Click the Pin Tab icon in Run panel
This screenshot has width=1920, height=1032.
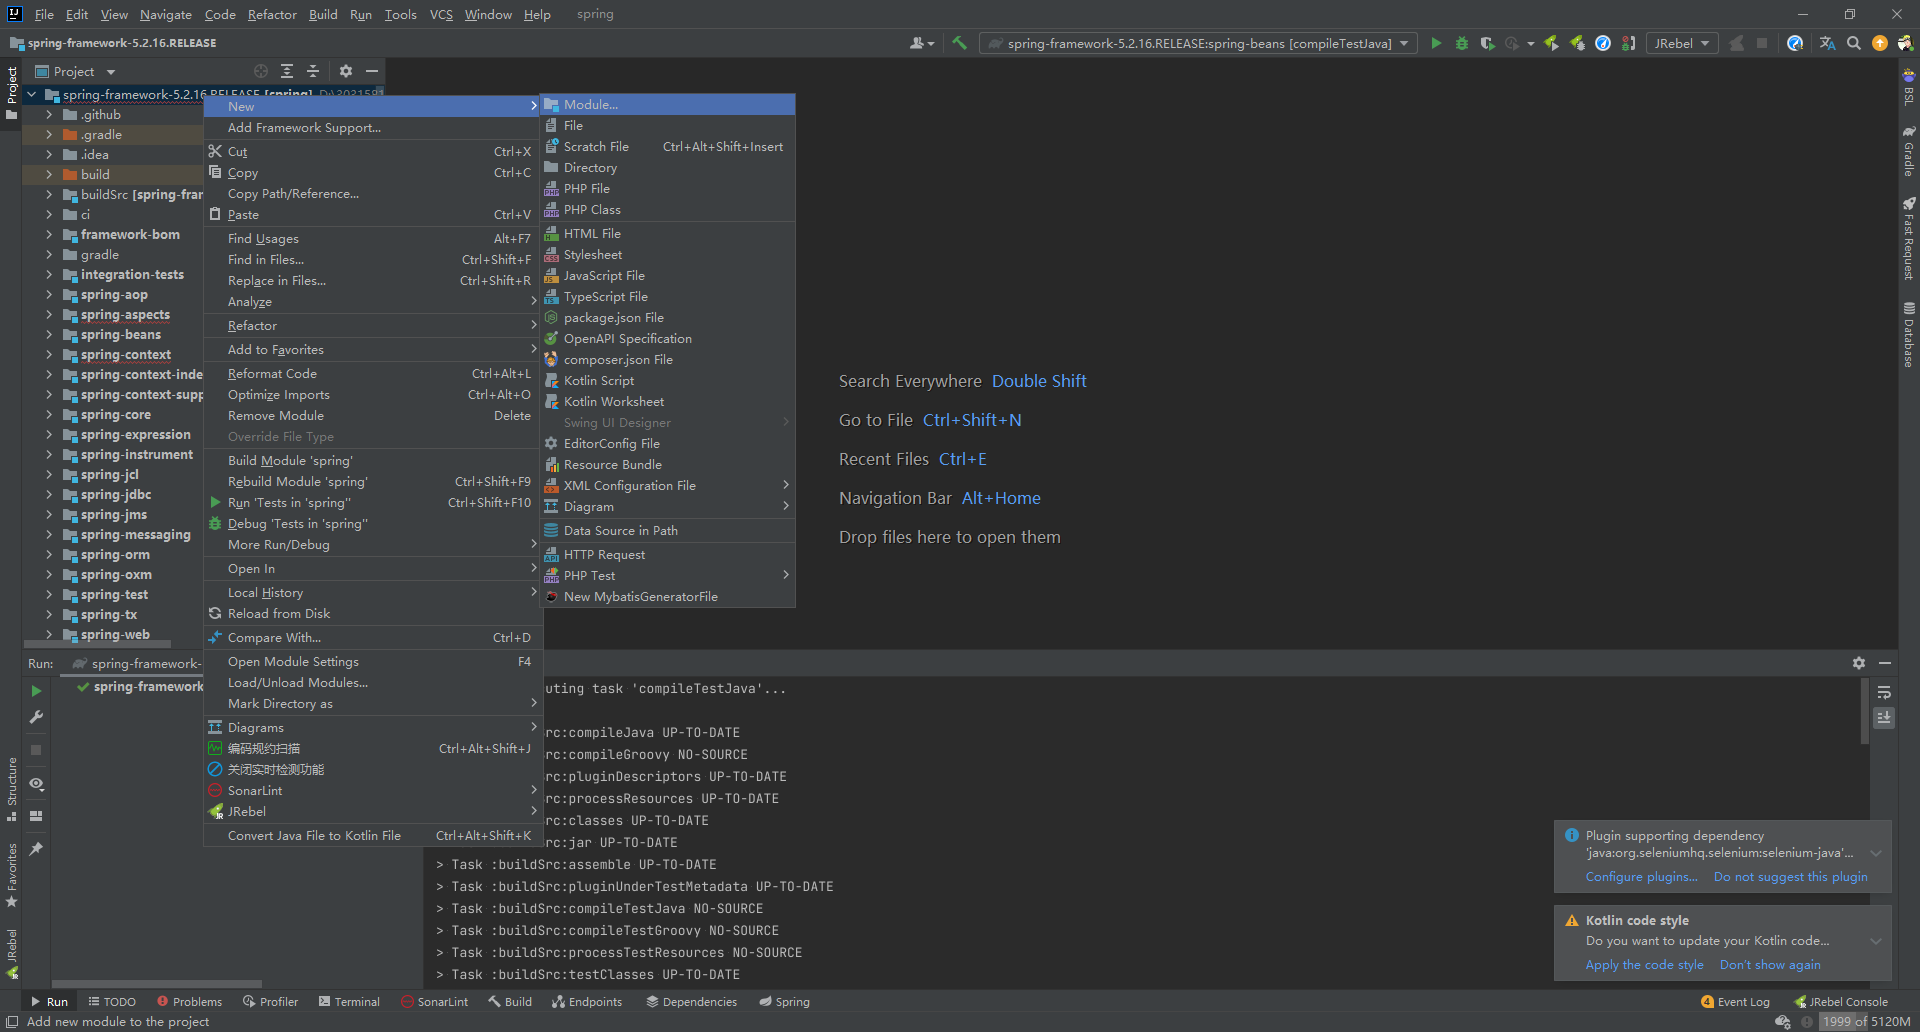36,849
